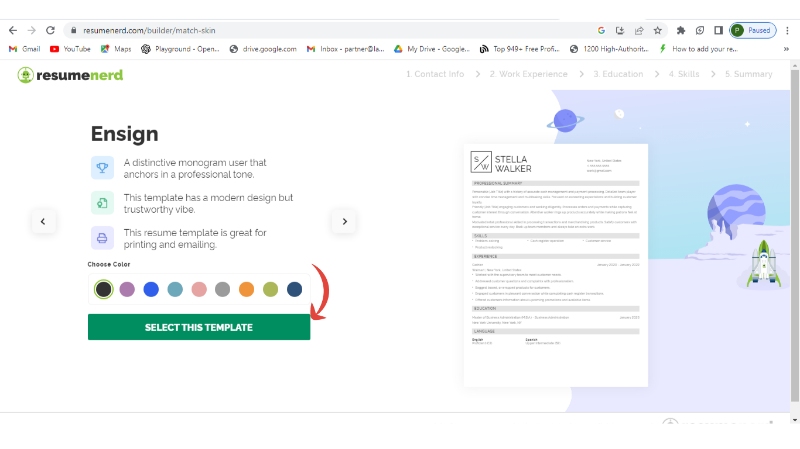Open the Paused profile menu

tap(752, 31)
